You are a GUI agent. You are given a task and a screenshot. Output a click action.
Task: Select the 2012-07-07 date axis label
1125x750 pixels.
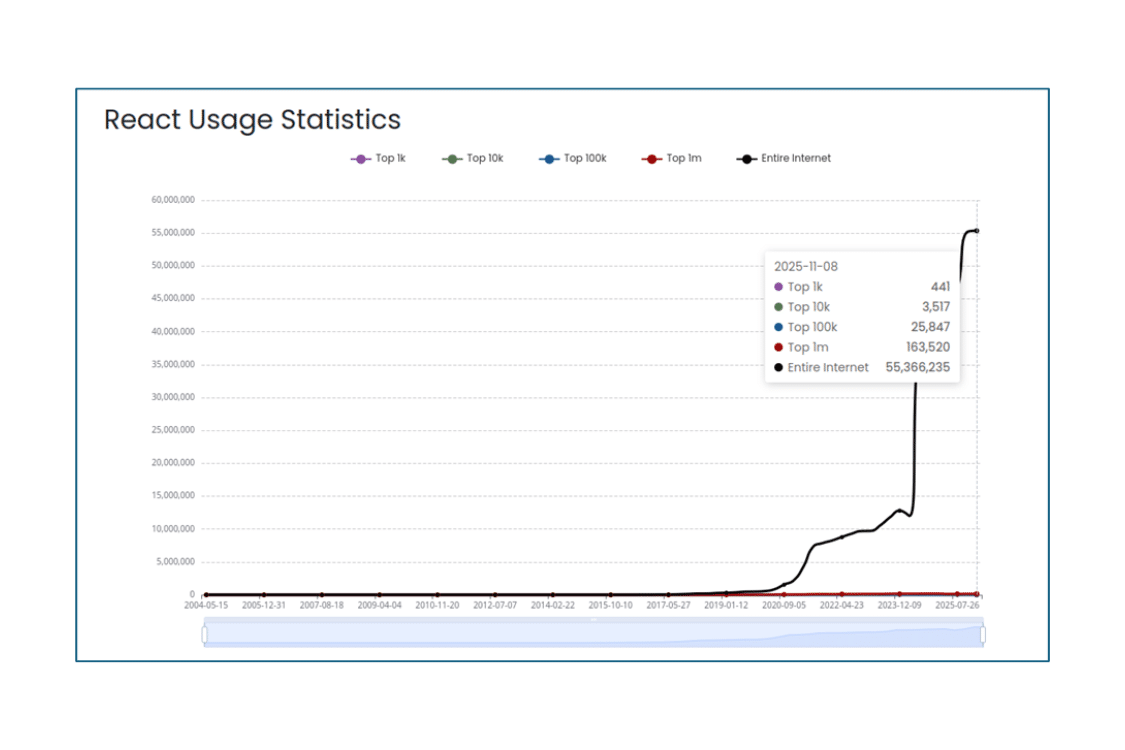pos(494,605)
